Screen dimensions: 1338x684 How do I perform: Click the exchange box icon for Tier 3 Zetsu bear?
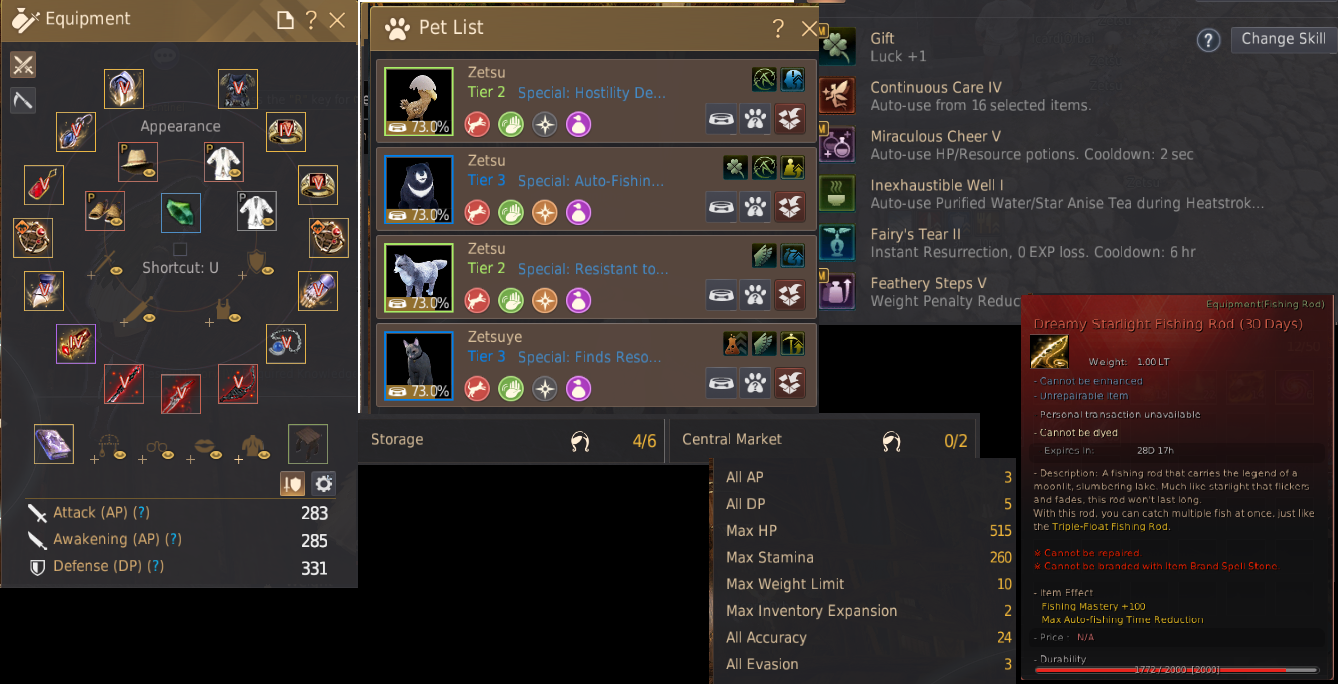(x=790, y=208)
